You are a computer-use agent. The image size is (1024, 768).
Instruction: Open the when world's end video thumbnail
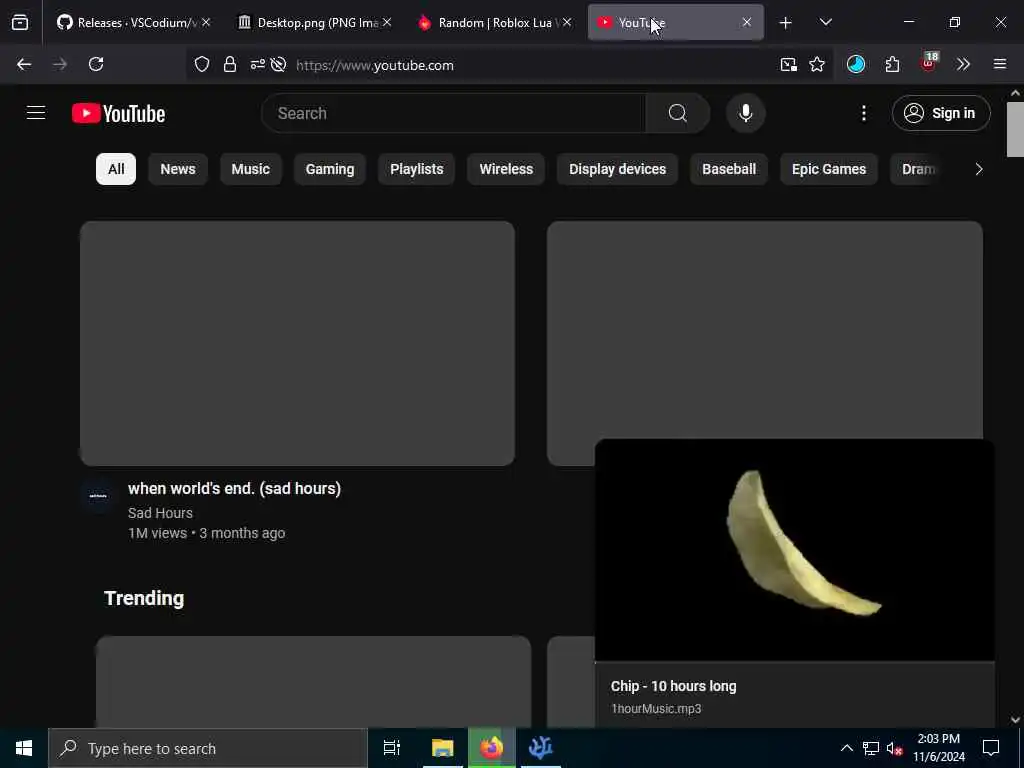297,343
